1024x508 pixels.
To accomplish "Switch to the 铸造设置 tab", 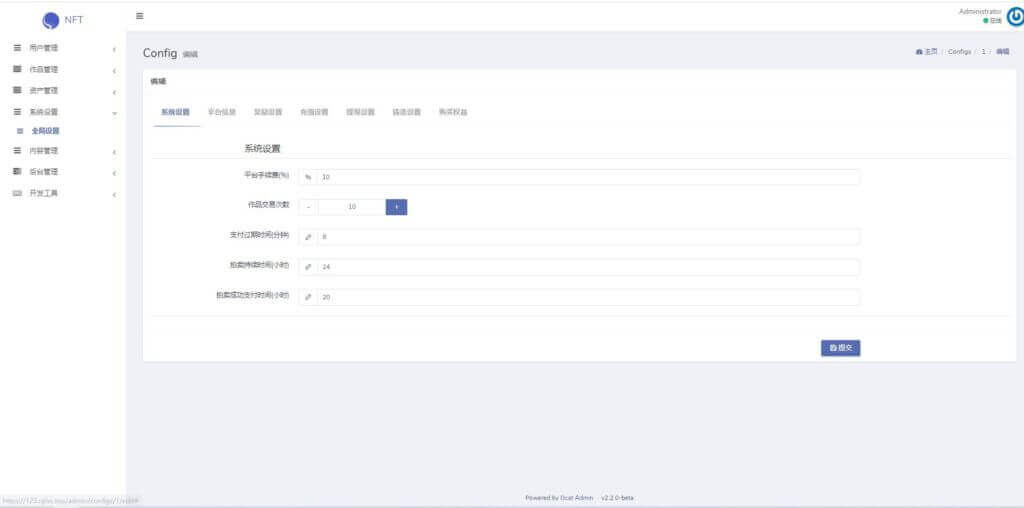I will point(407,112).
